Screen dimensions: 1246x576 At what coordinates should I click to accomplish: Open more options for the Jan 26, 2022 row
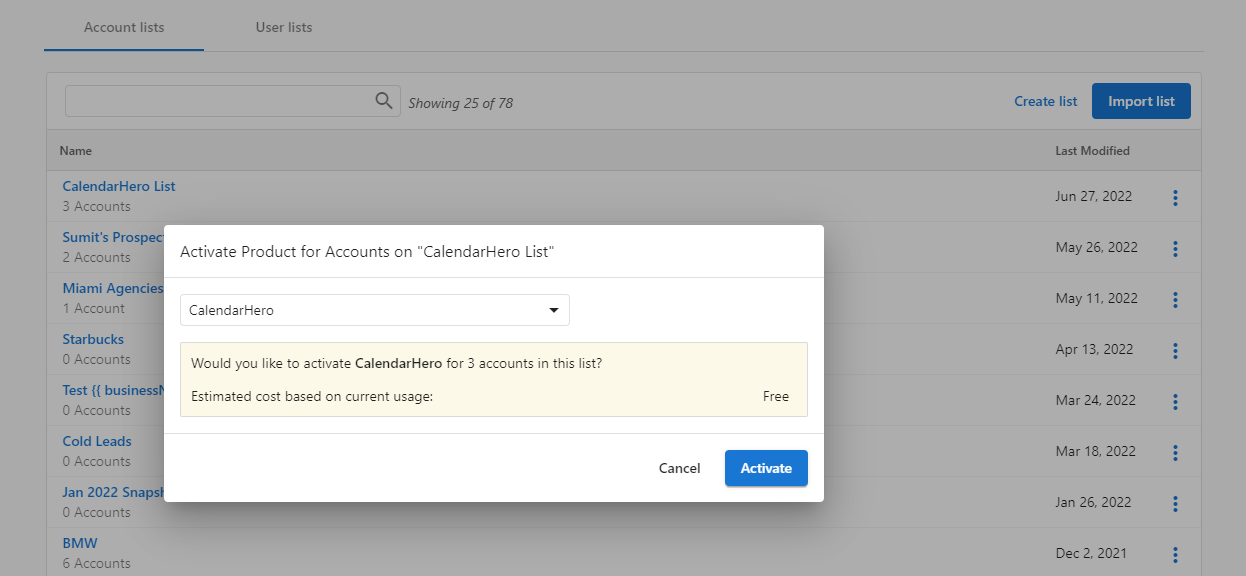(x=1175, y=504)
